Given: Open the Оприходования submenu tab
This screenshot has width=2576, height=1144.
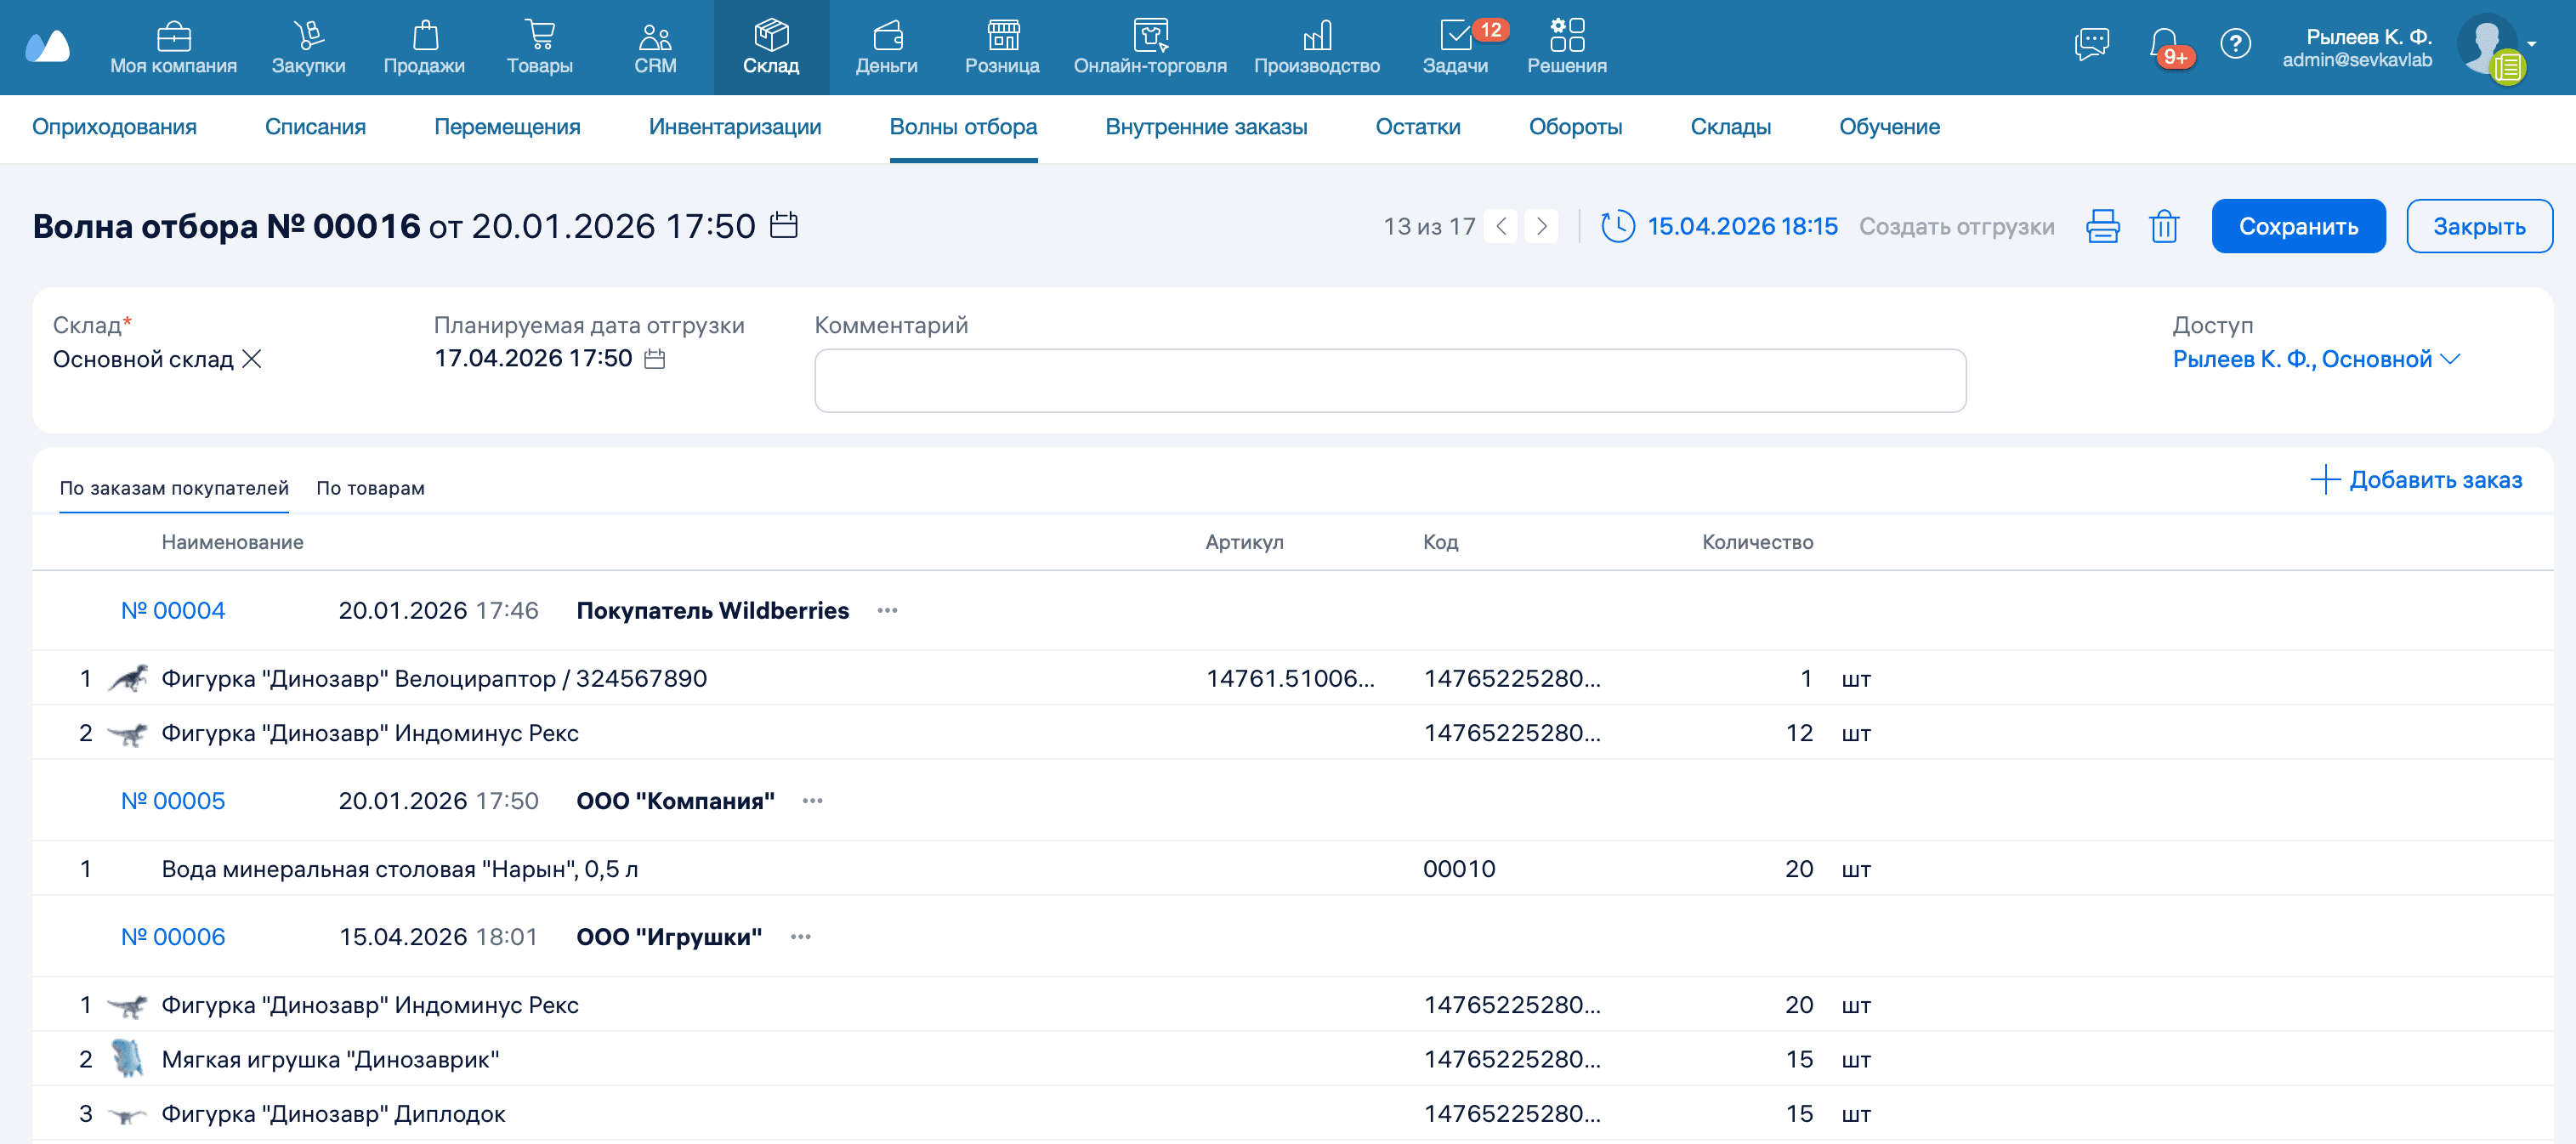Looking at the screenshot, I should pos(114,127).
